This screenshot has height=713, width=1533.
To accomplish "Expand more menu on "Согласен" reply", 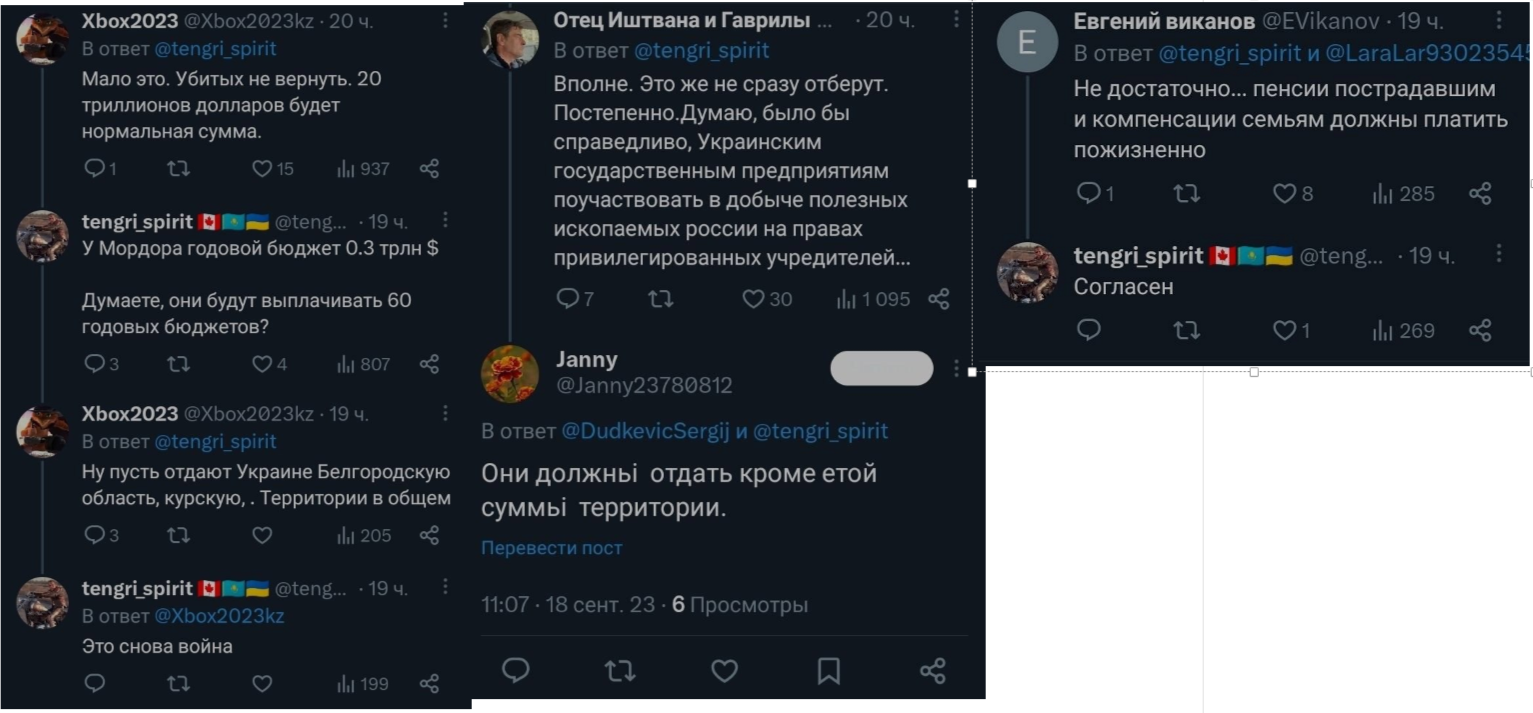I will tap(1499, 255).
